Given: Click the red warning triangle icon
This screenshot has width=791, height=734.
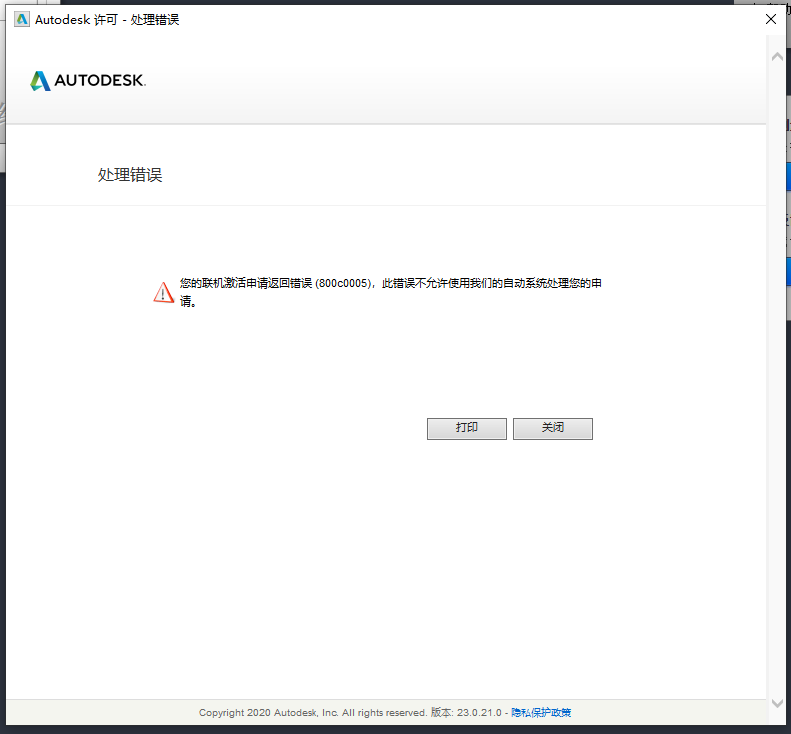Looking at the screenshot, I should click(163, 292).
